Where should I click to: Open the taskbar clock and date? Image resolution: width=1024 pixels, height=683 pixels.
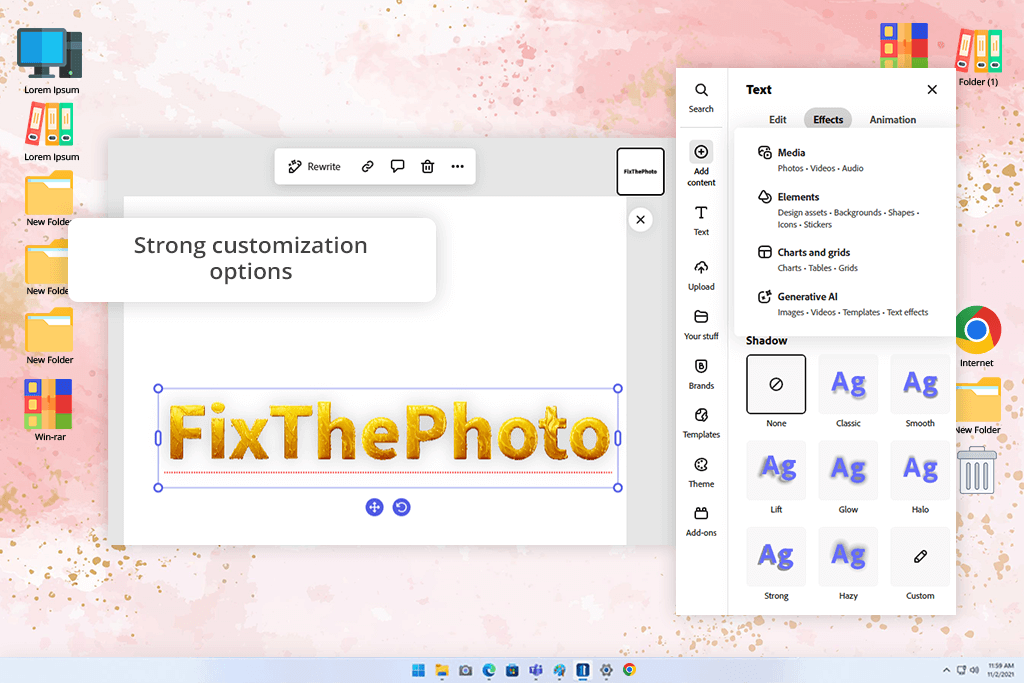point(1000,670)
